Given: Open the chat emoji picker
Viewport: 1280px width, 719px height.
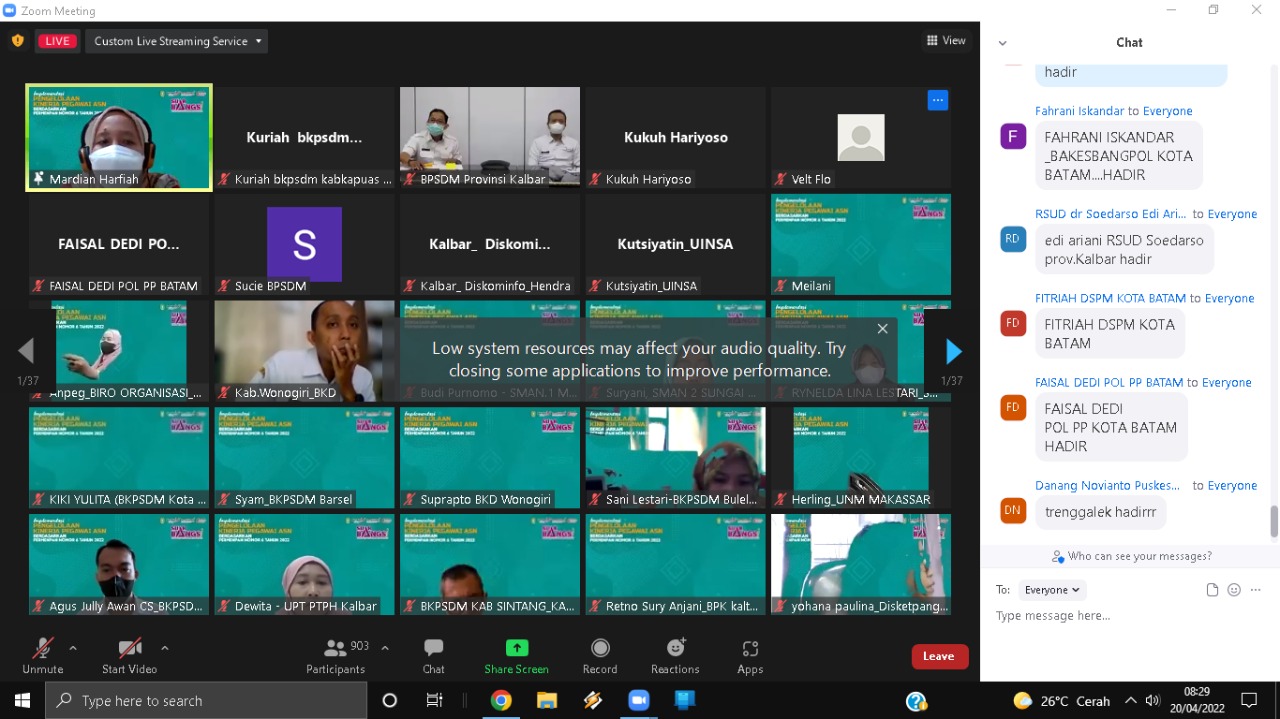Looking at the screenshot, I should click(1234, 590).
